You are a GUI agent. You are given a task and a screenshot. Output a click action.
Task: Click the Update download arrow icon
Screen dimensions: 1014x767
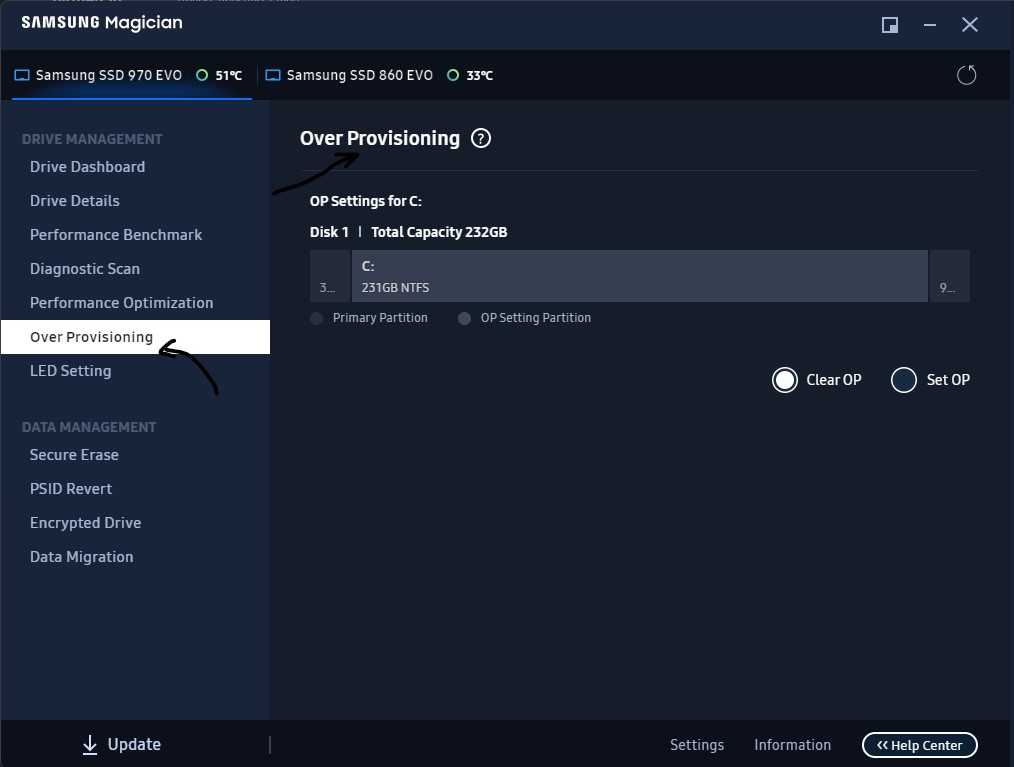click(90, 744)
